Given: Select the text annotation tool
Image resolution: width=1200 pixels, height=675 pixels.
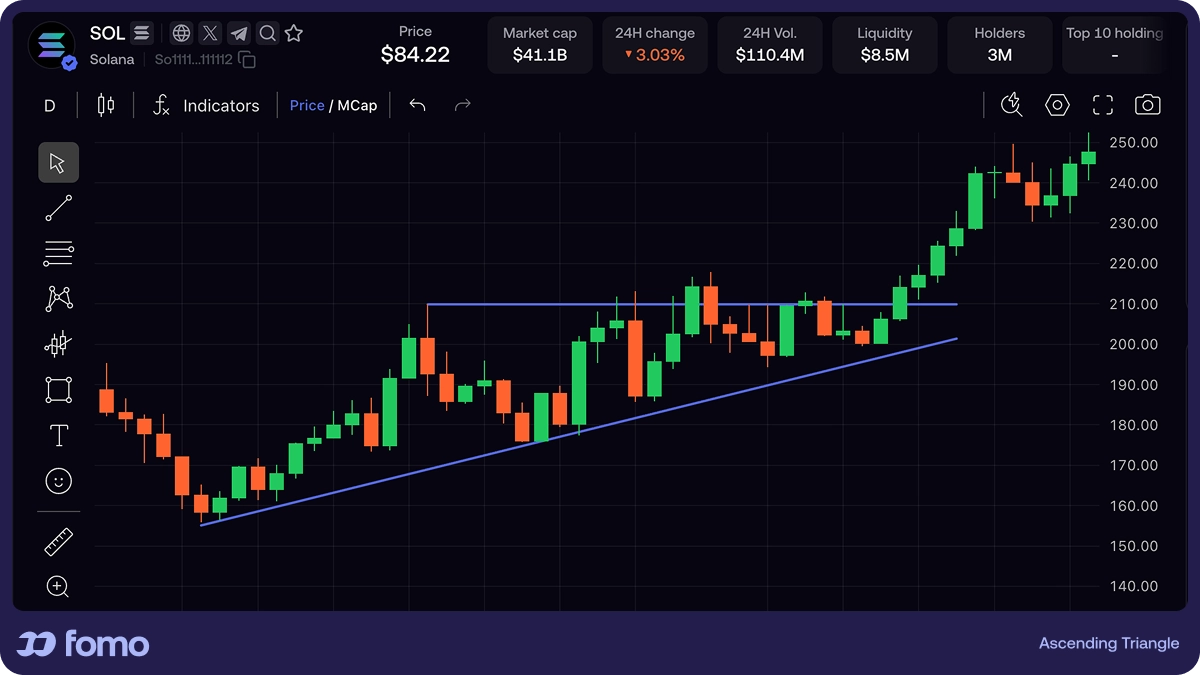Looking at the screenshot, I should click(59, 435).
